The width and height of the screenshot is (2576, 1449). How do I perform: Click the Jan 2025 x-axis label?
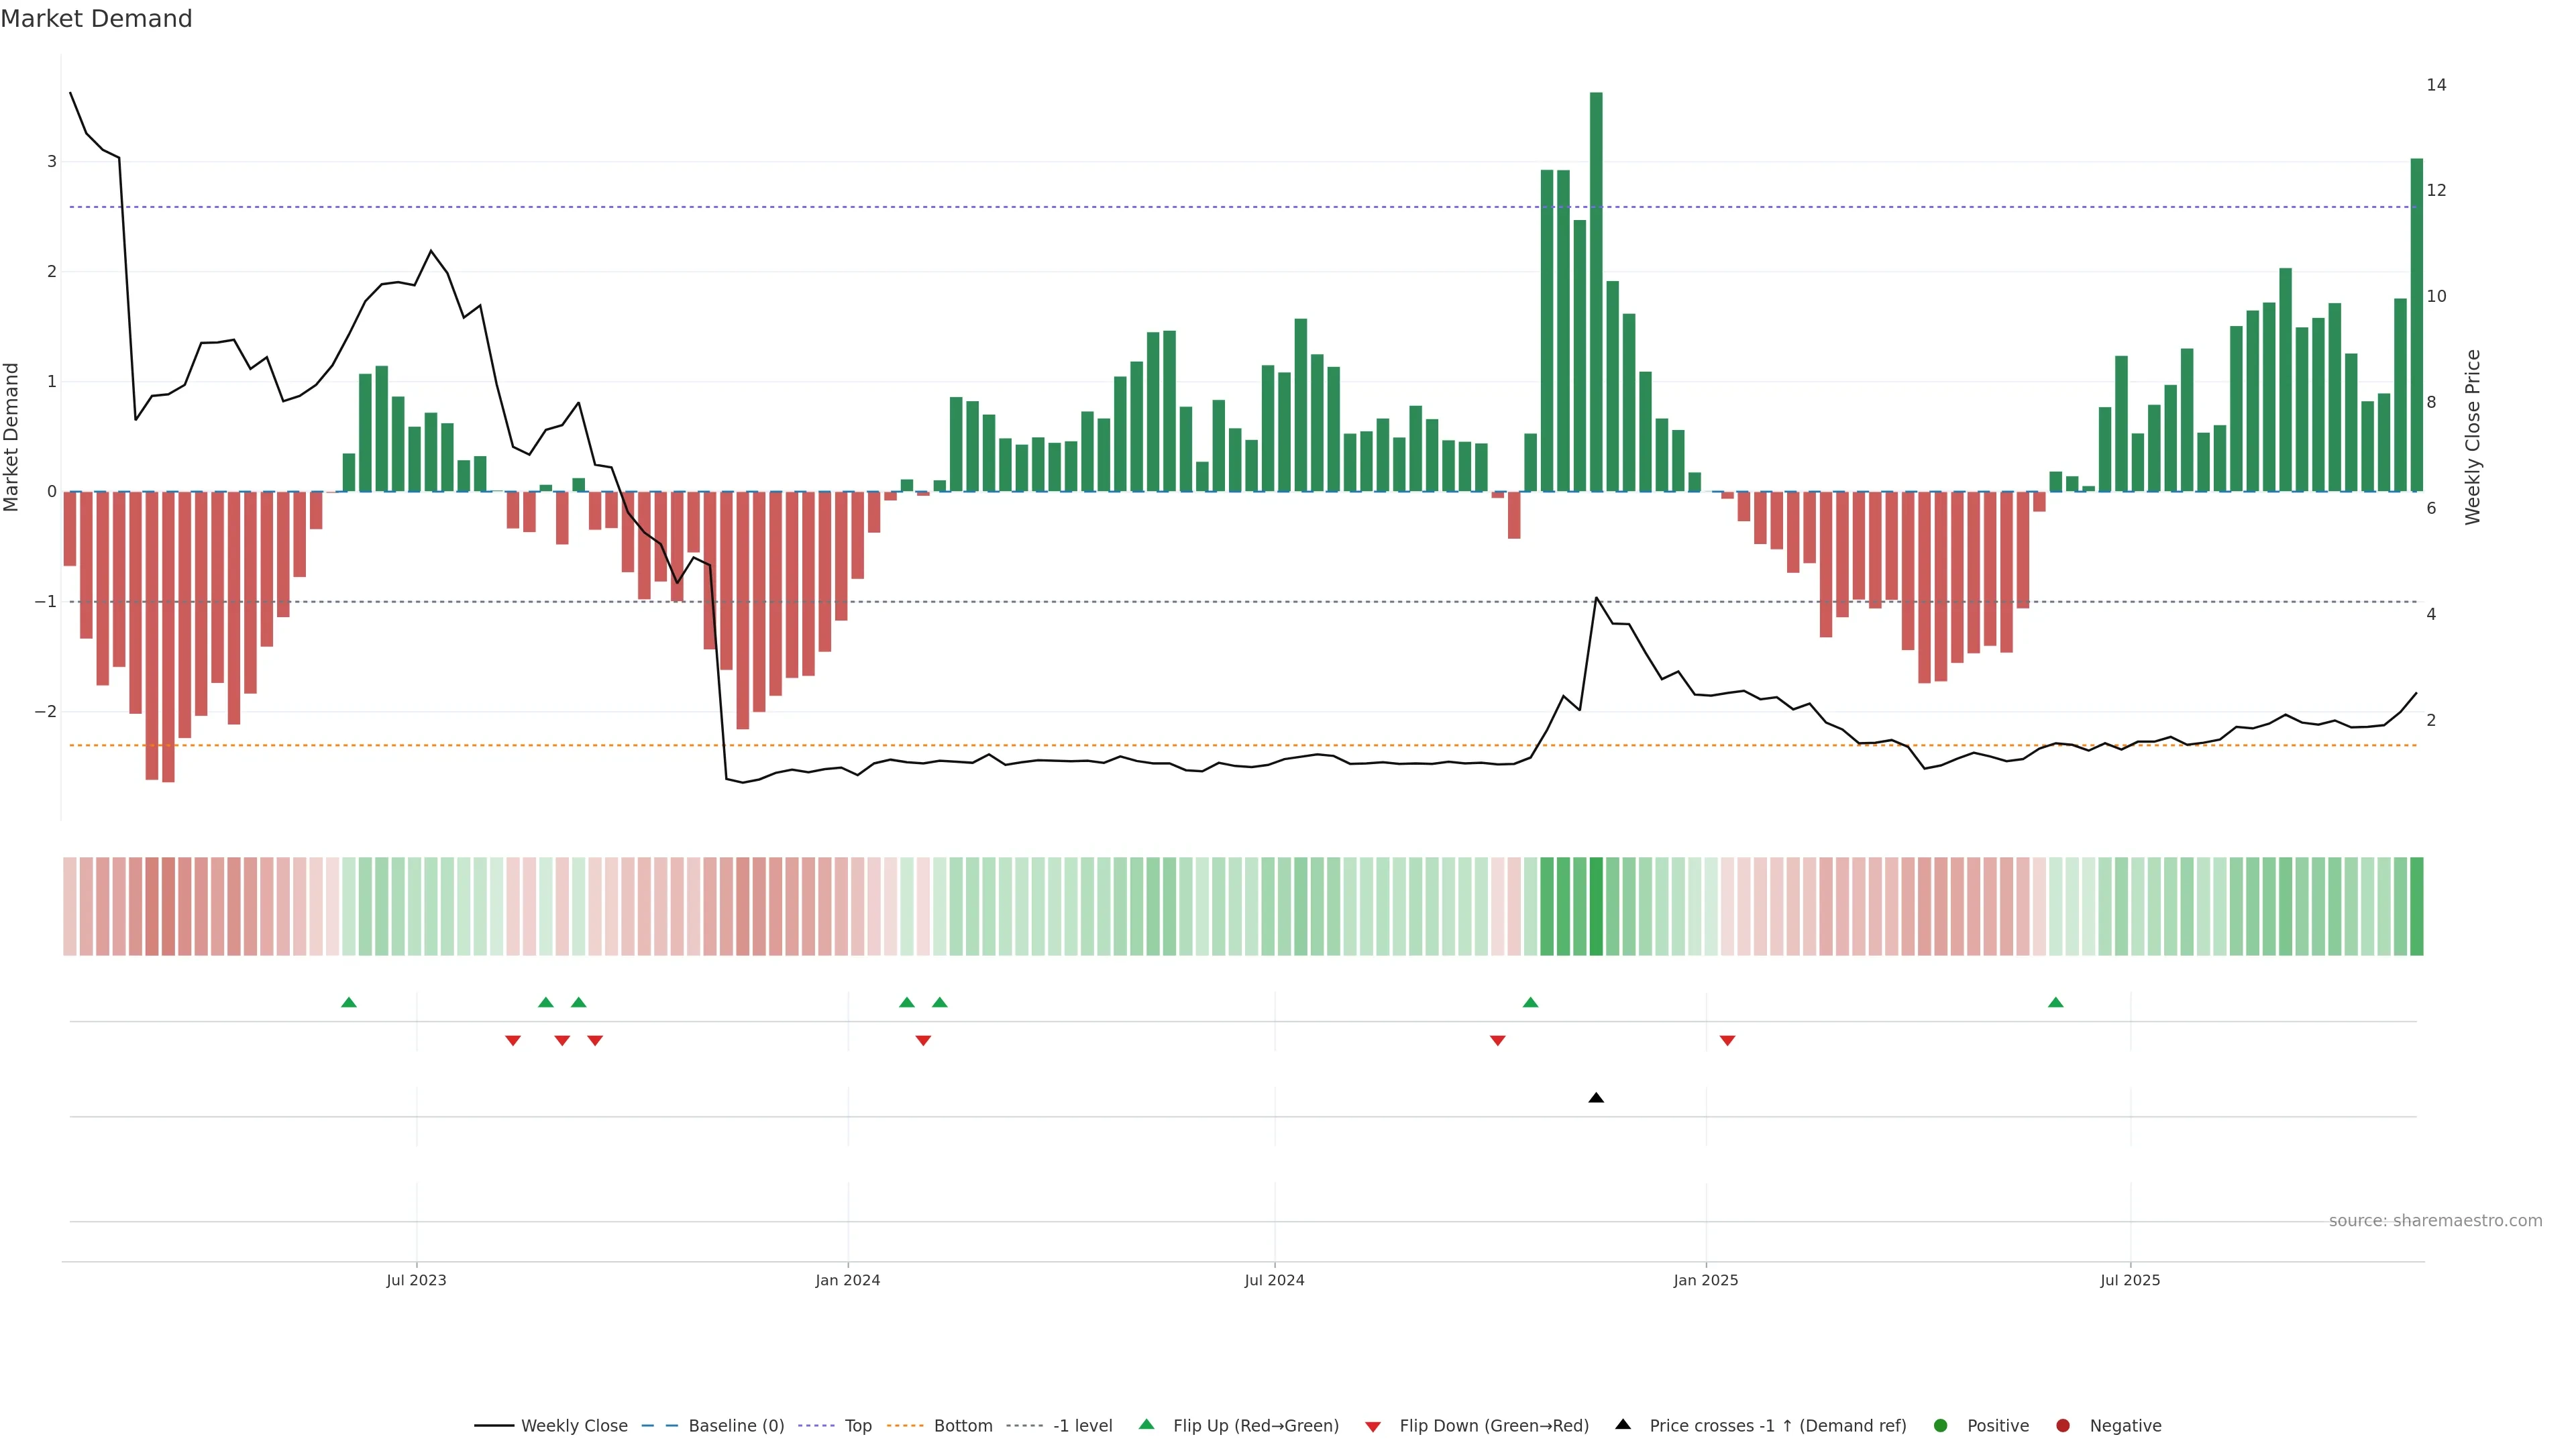[1705, 1280]
